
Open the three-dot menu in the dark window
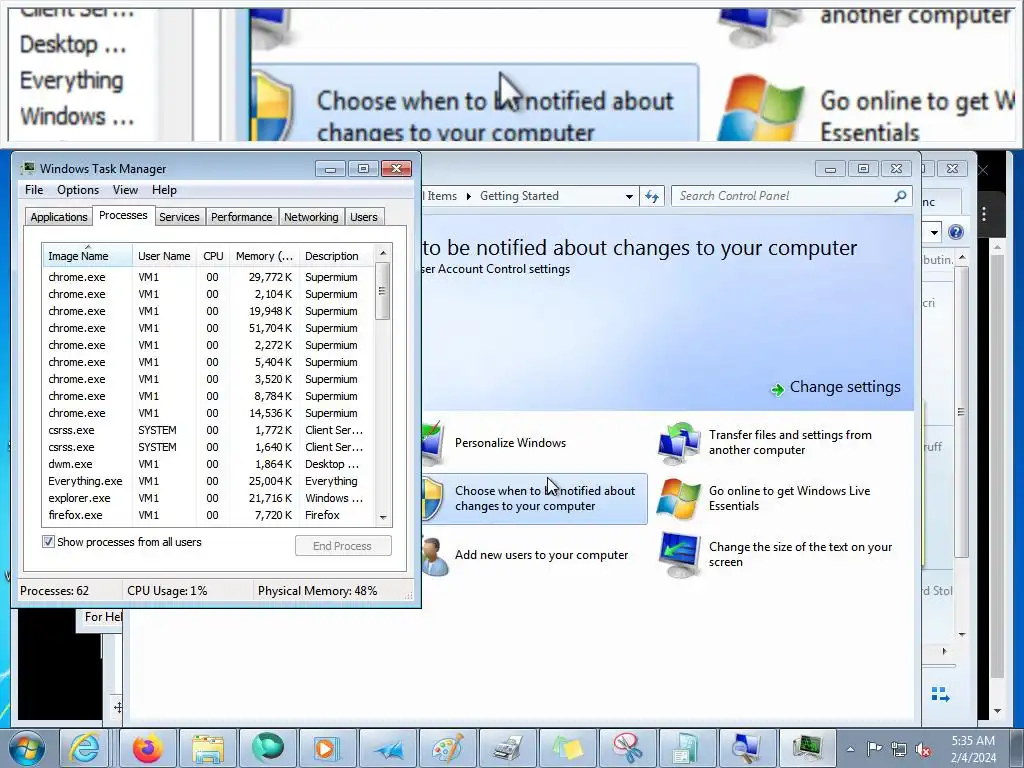984,214
